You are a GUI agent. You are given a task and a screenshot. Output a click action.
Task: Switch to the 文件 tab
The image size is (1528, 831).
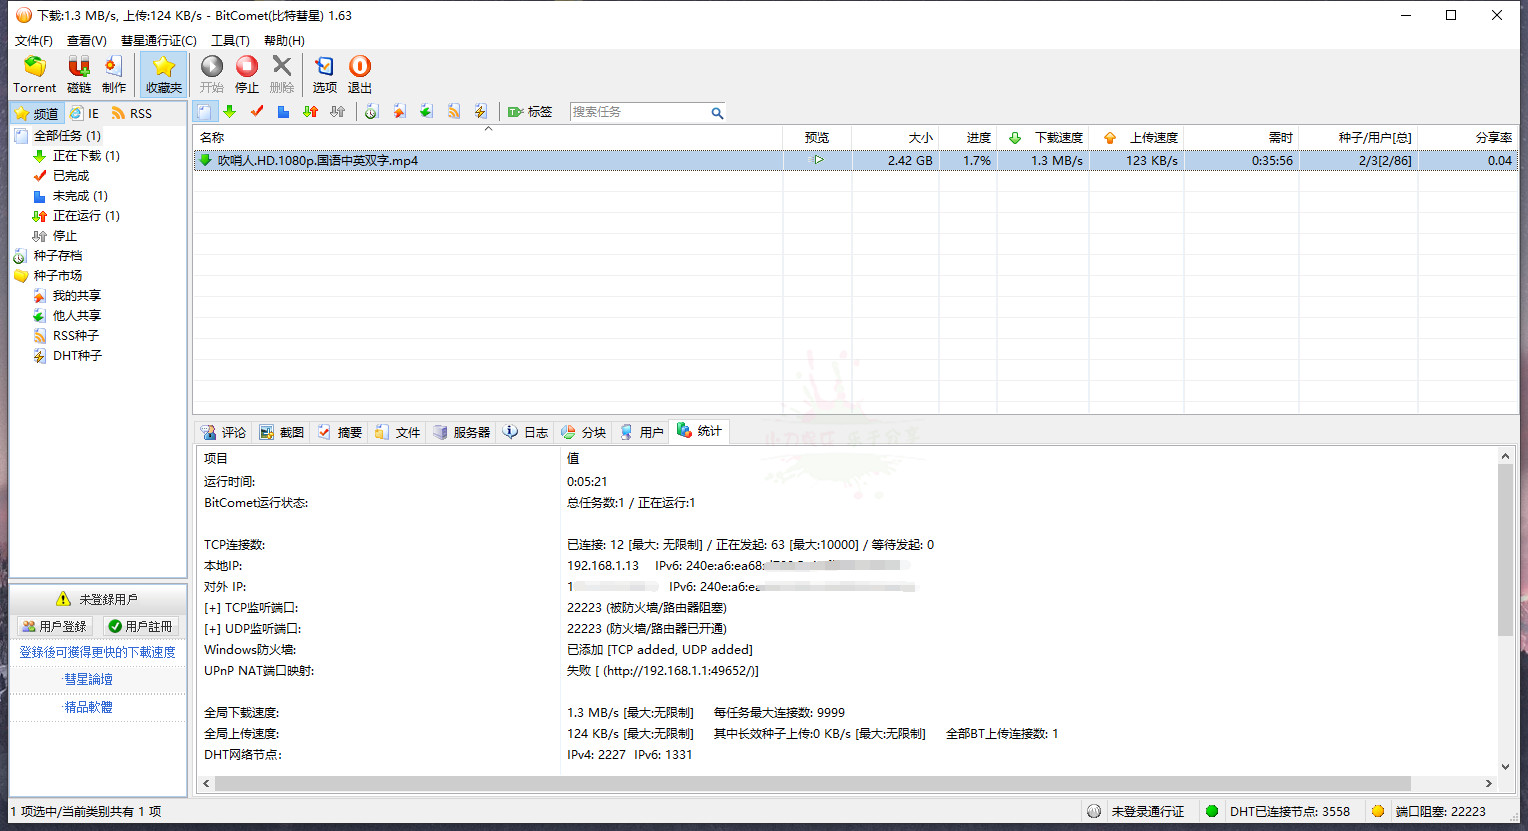point(398,432)
